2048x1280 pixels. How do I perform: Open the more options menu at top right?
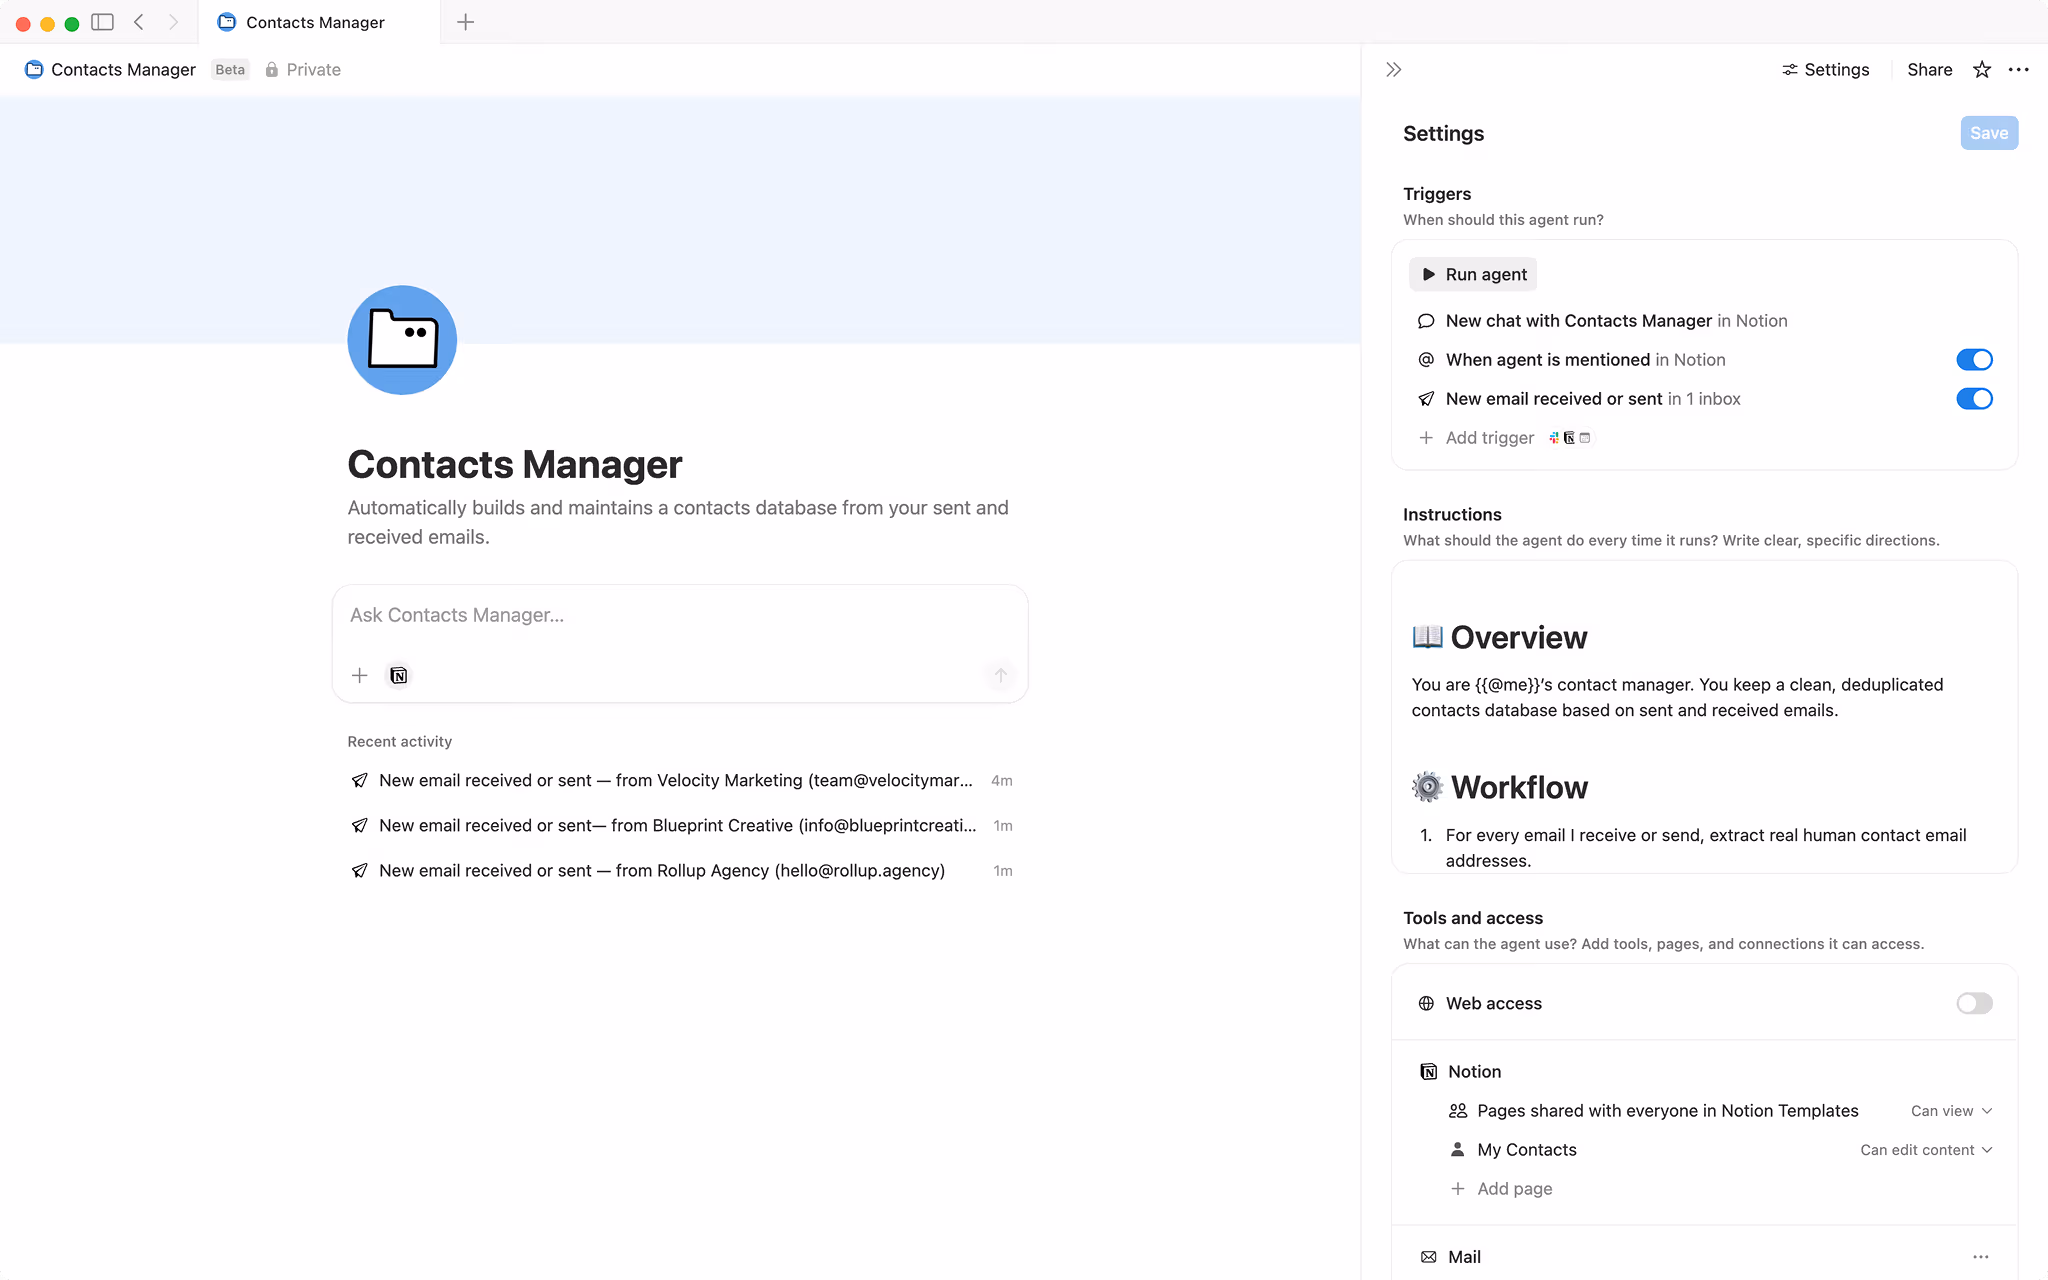[x=2019, y=69]
